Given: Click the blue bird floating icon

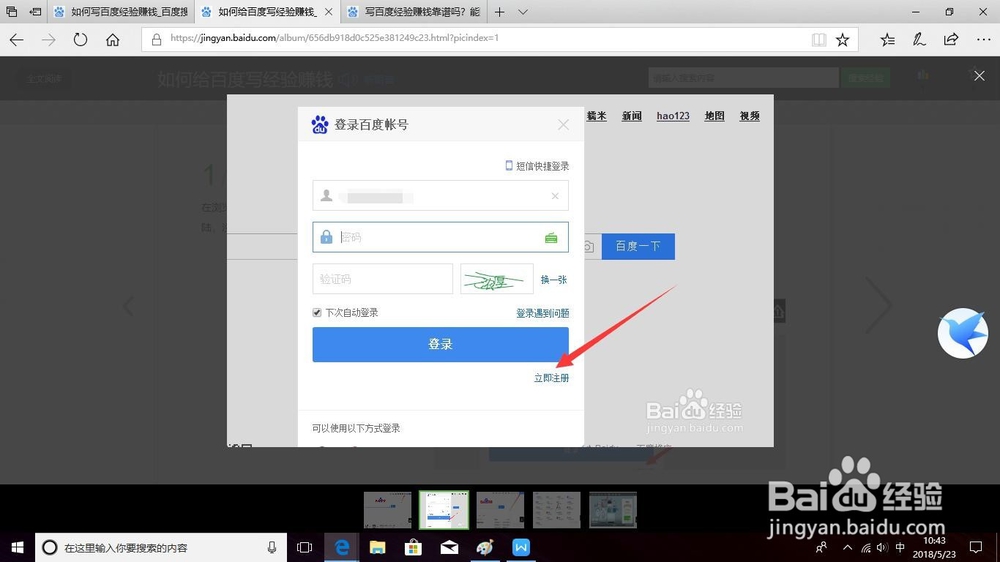Looking at the screenshot, I should [x=962, y=333].
